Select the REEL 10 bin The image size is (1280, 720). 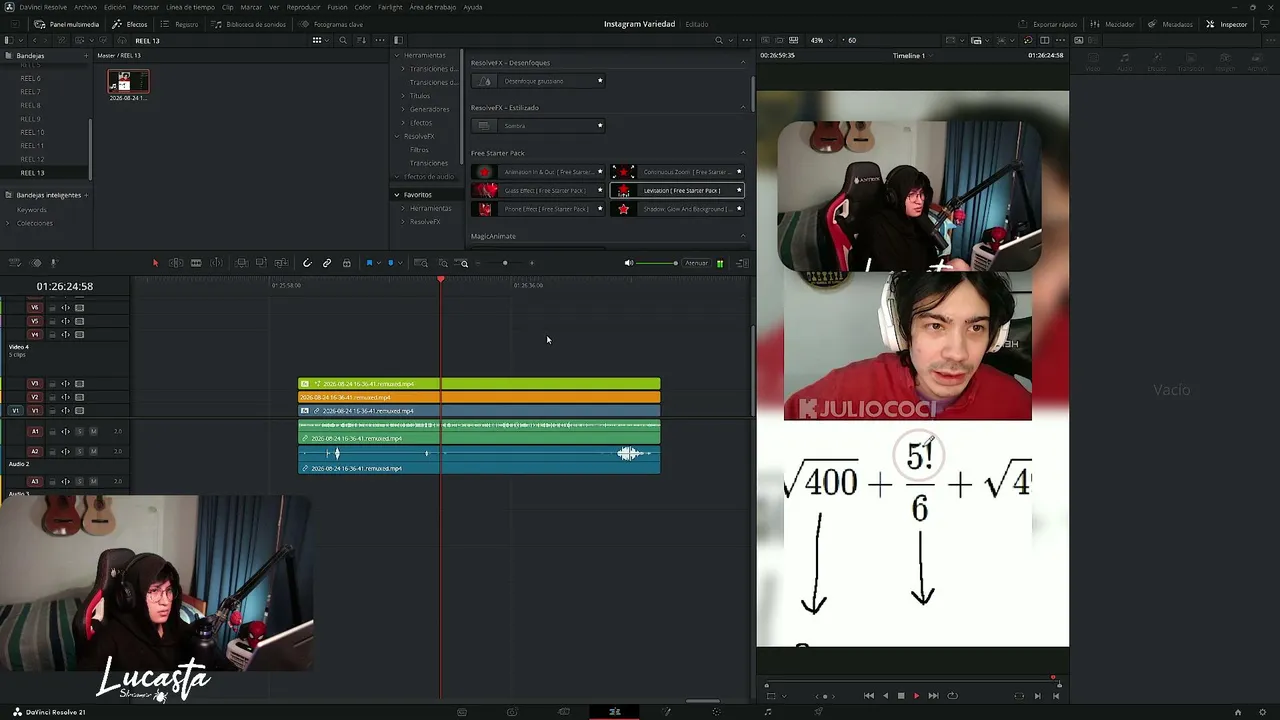(33, 132)
